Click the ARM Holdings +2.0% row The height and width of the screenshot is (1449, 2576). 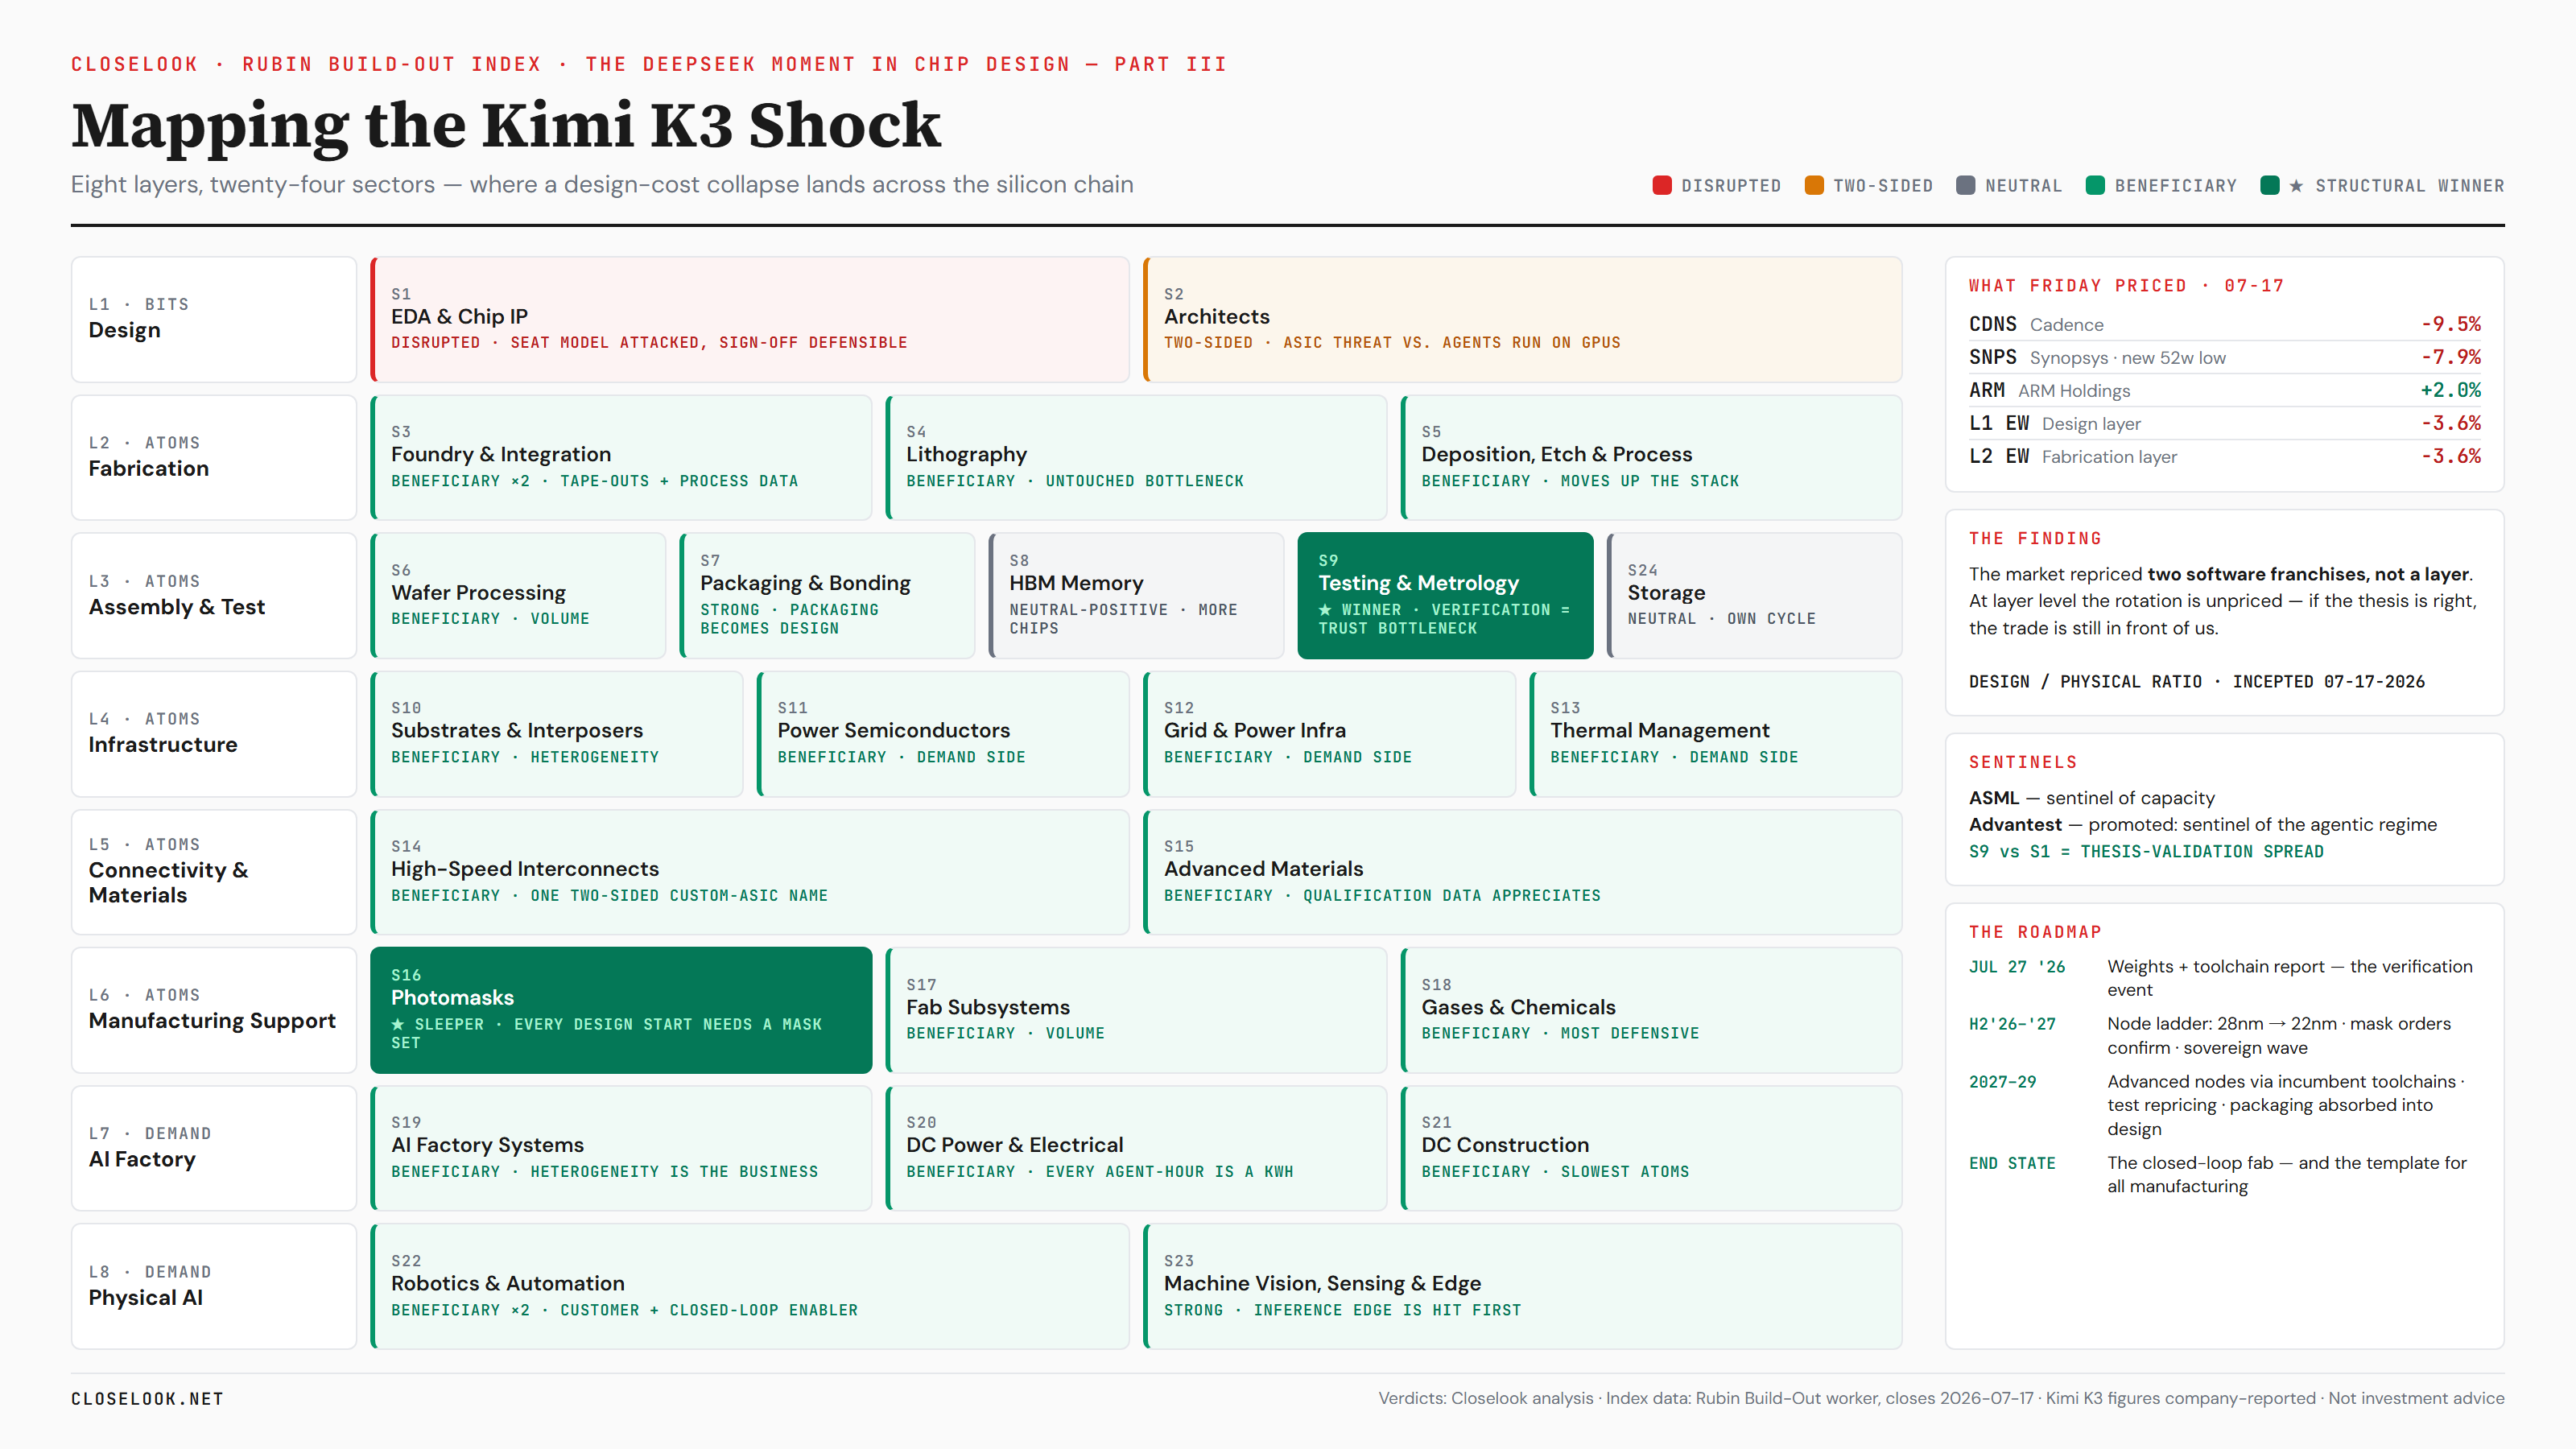[2225, 390]
